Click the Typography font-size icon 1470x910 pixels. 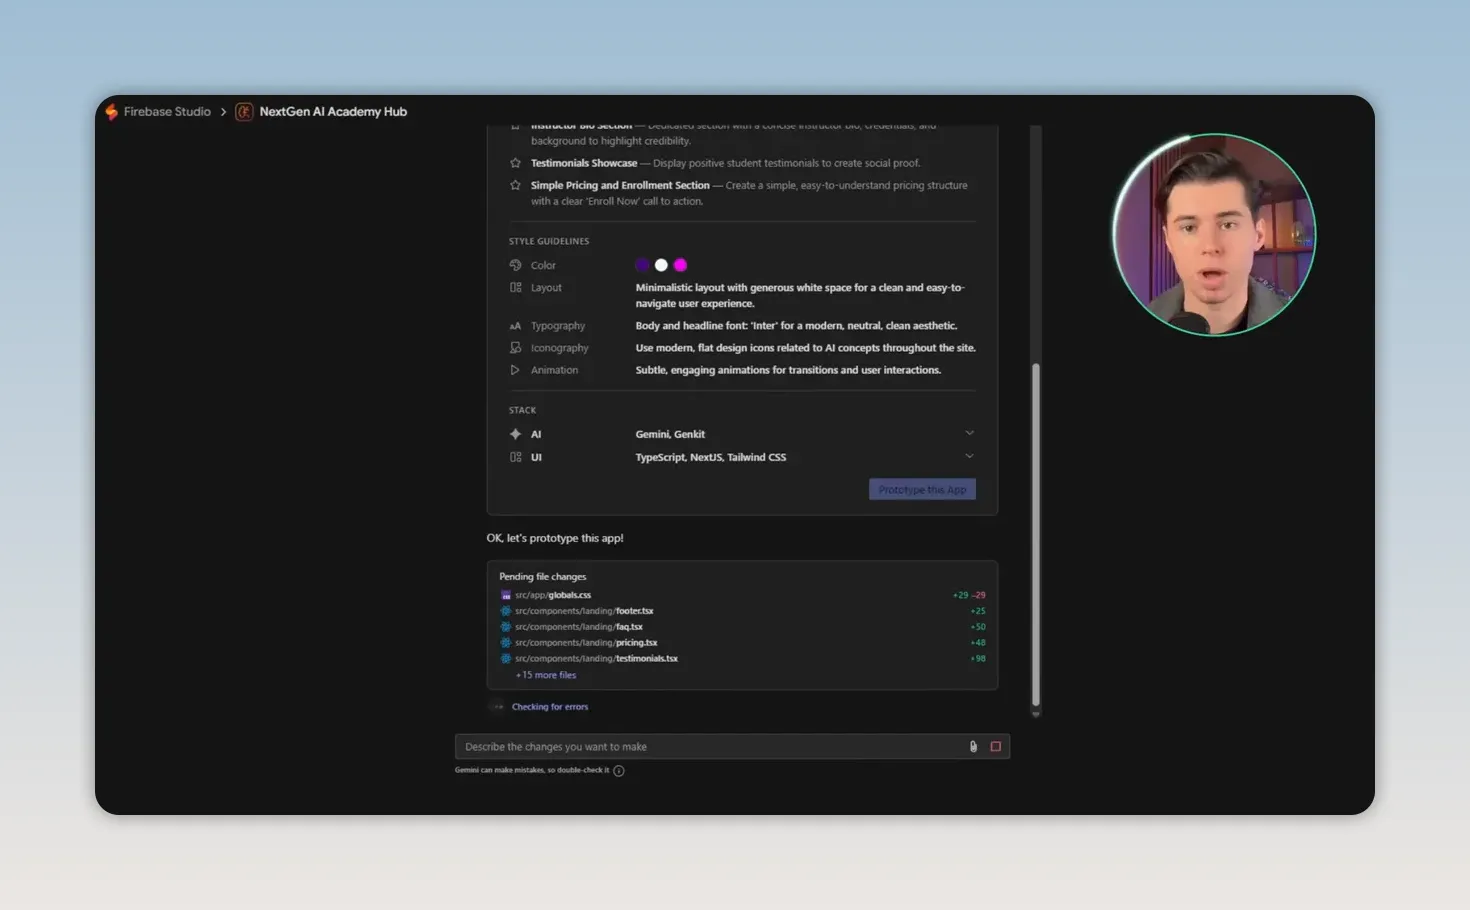point(515,326)
